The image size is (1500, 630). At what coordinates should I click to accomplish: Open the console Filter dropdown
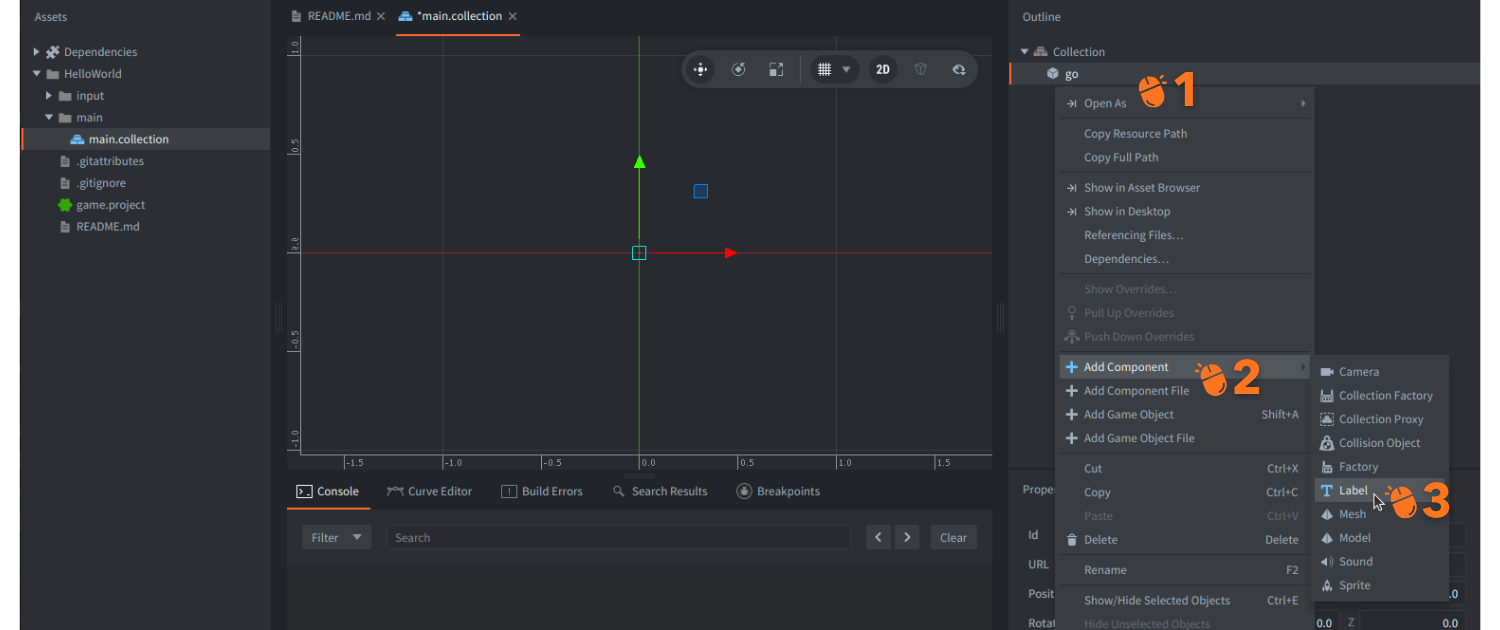(x=336, y=538)
